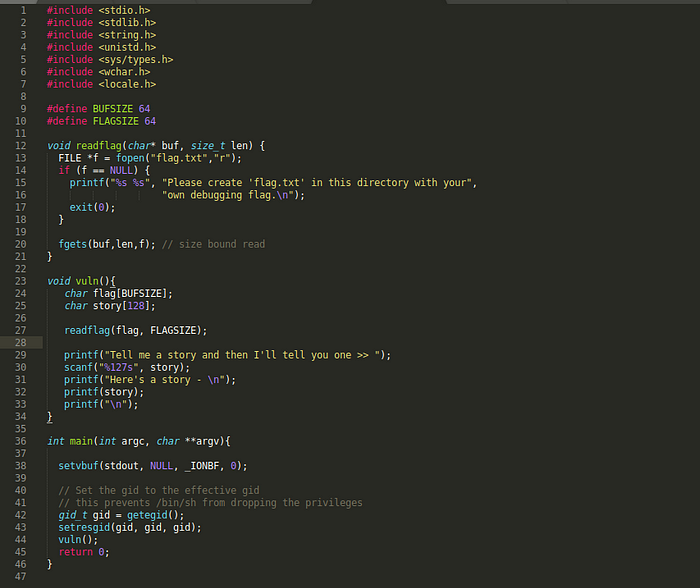Click the gid_t type on line 42
This screenshot has width=700, height=588.
click(x=72, y=515)
